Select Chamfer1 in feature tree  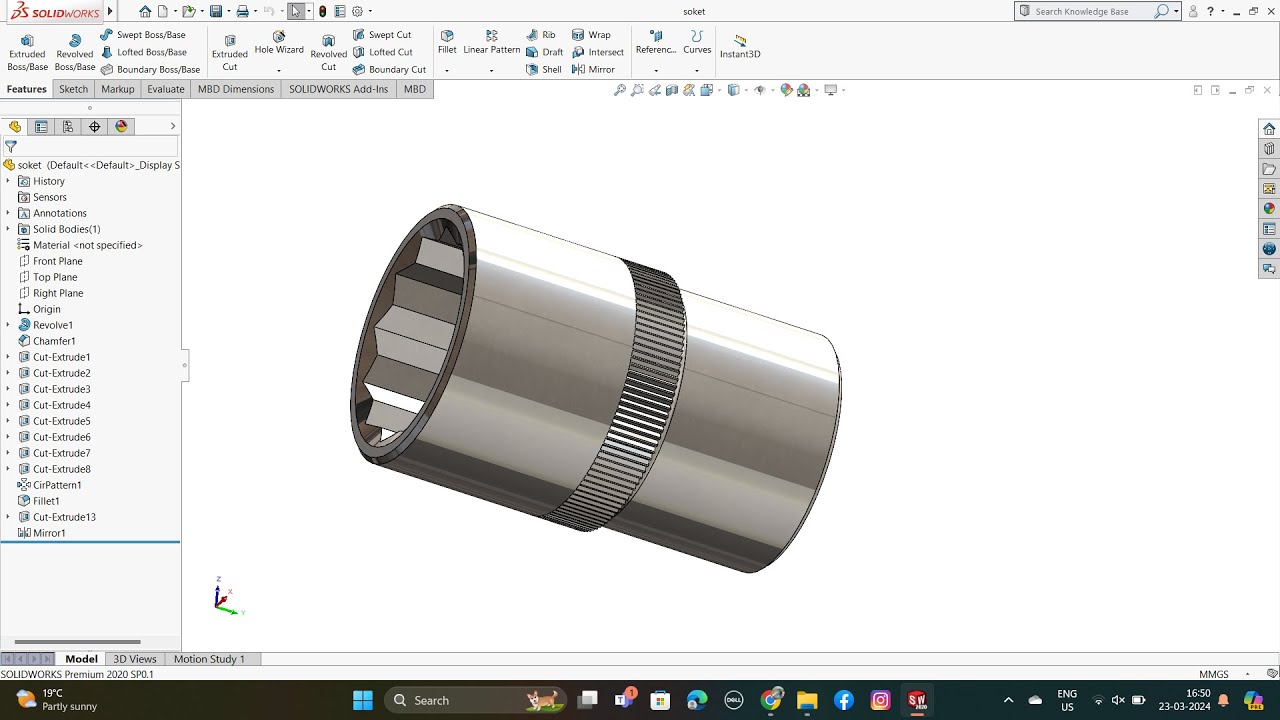[53, 341]
